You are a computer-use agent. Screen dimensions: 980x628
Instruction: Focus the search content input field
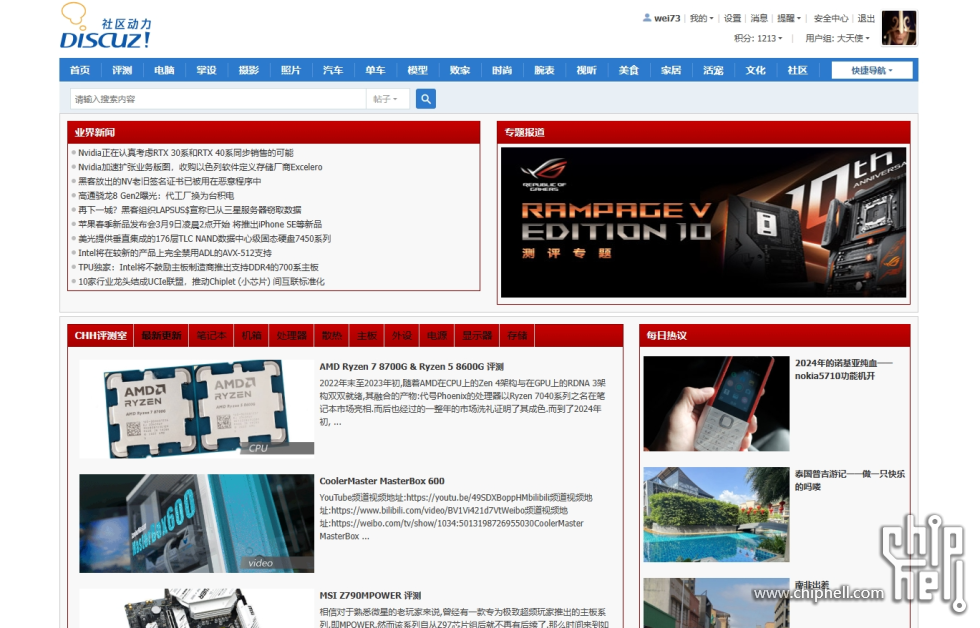[x=218, y=99]
